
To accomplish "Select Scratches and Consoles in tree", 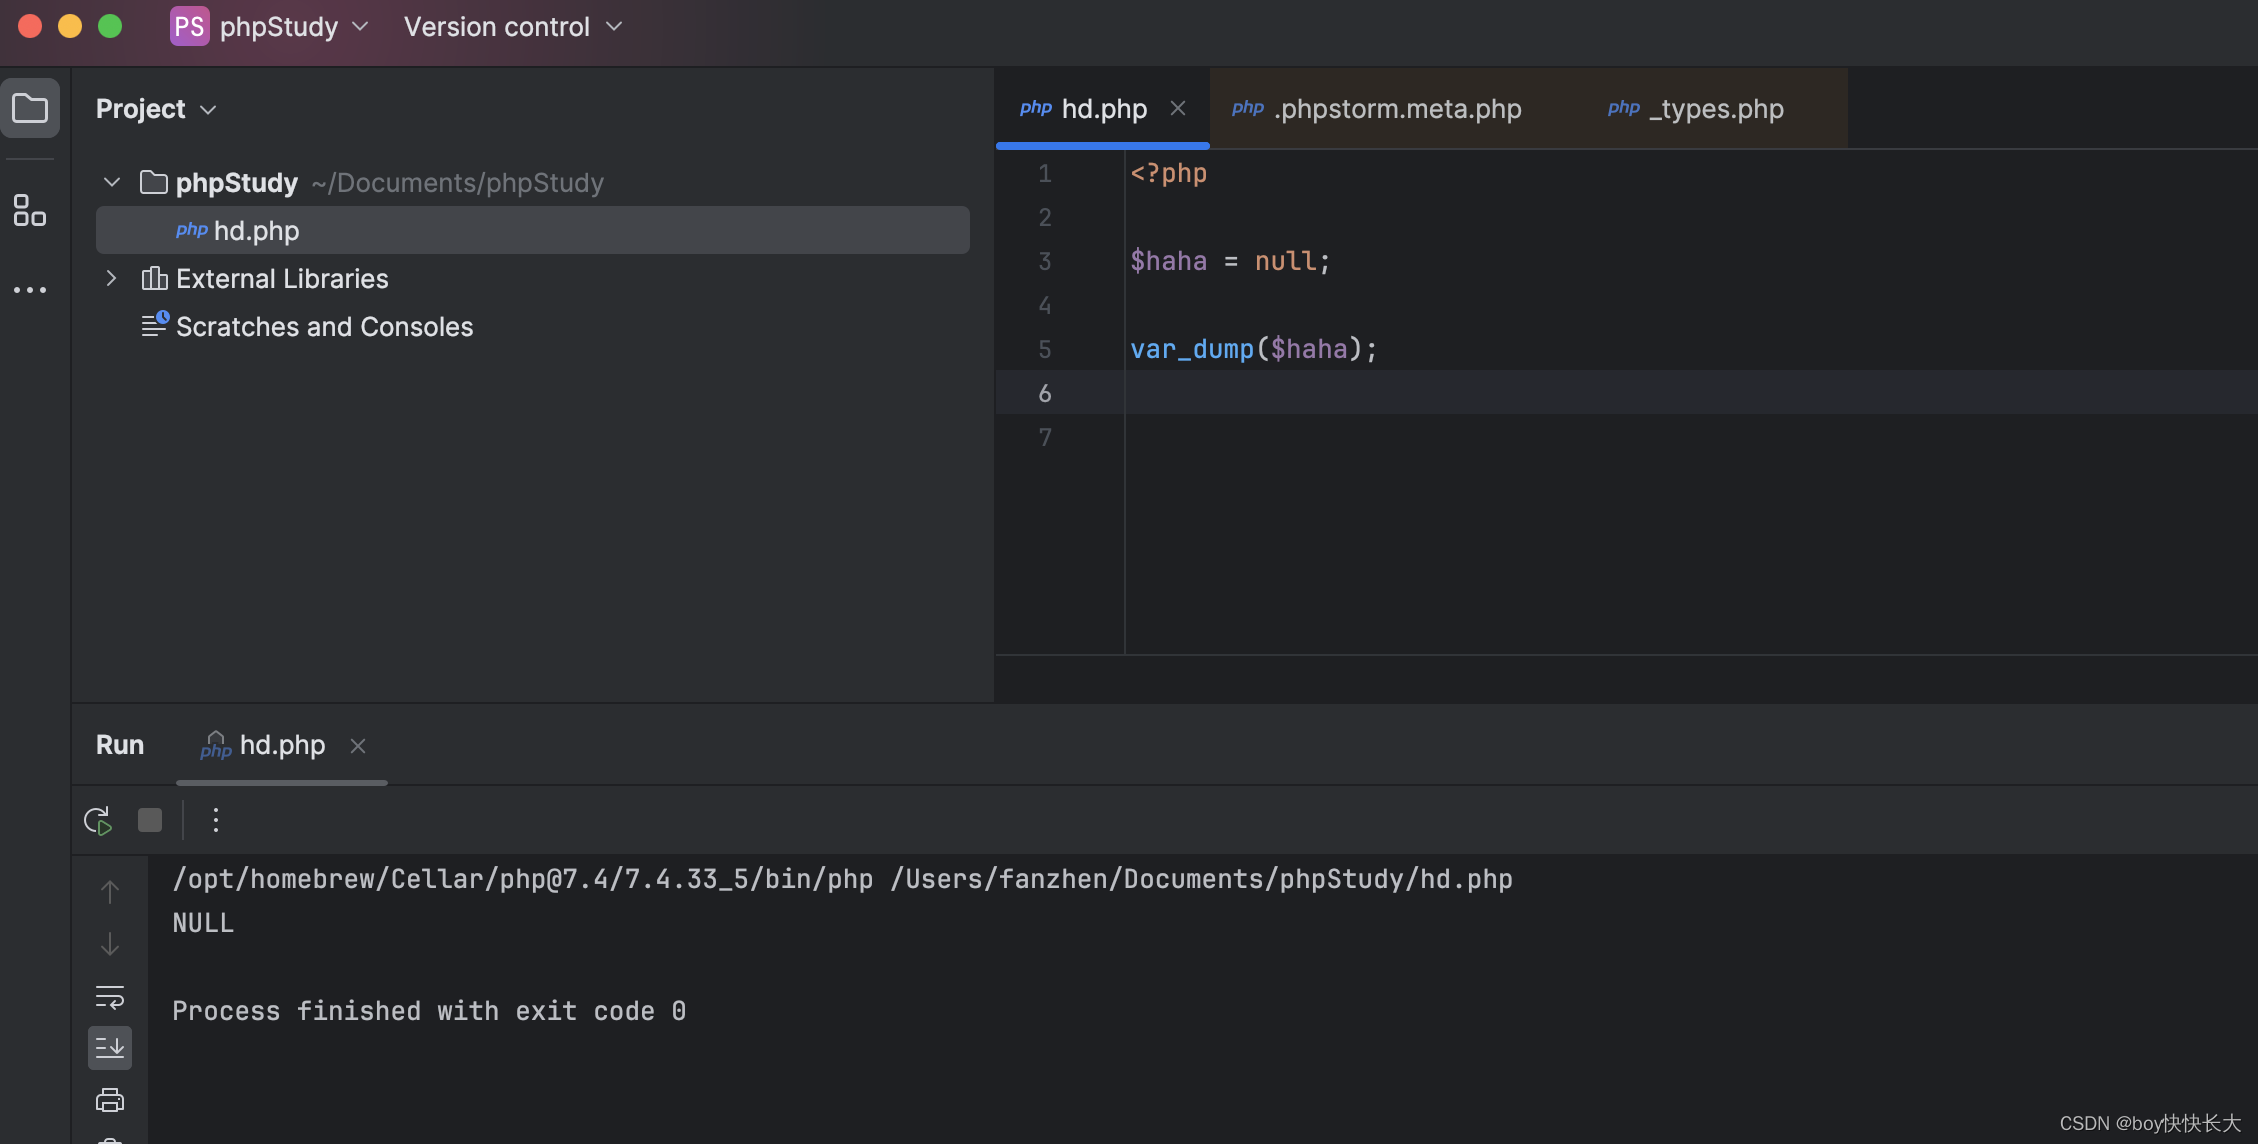I will coord(324,327).
